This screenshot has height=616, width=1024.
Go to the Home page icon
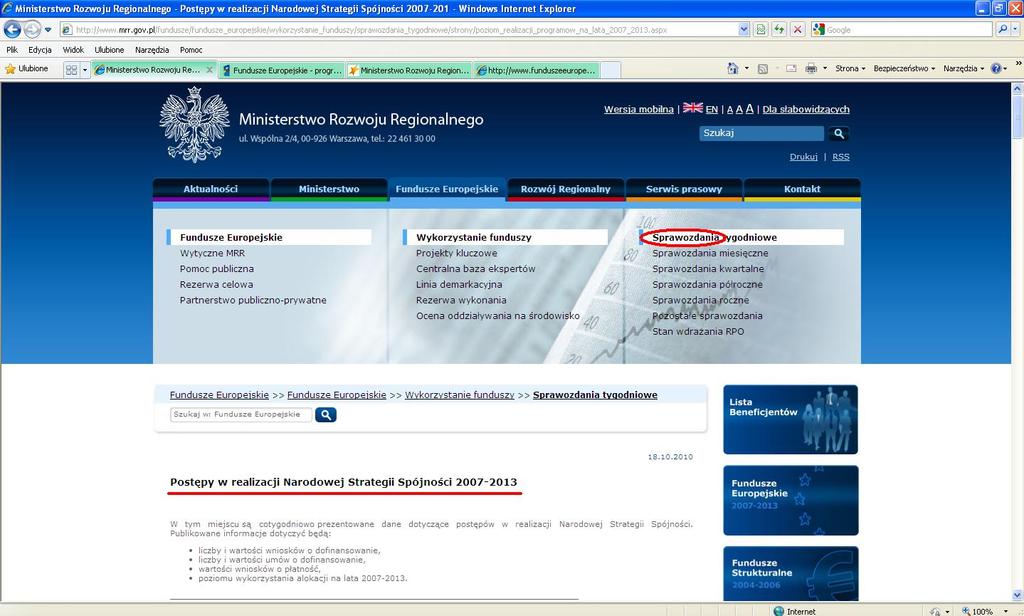(x=733, y=68)
